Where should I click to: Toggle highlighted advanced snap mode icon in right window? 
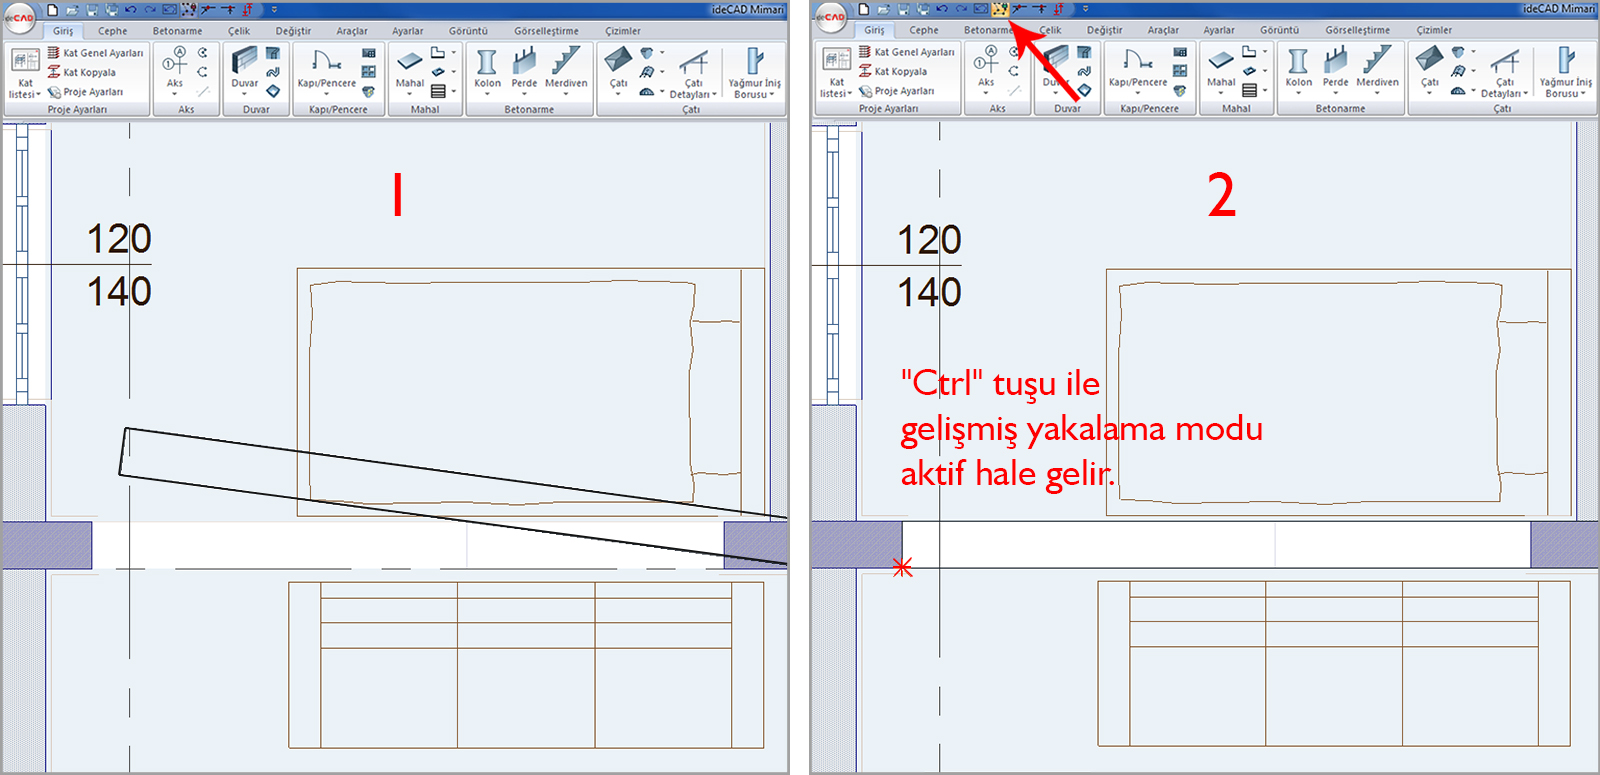(999, 9)
